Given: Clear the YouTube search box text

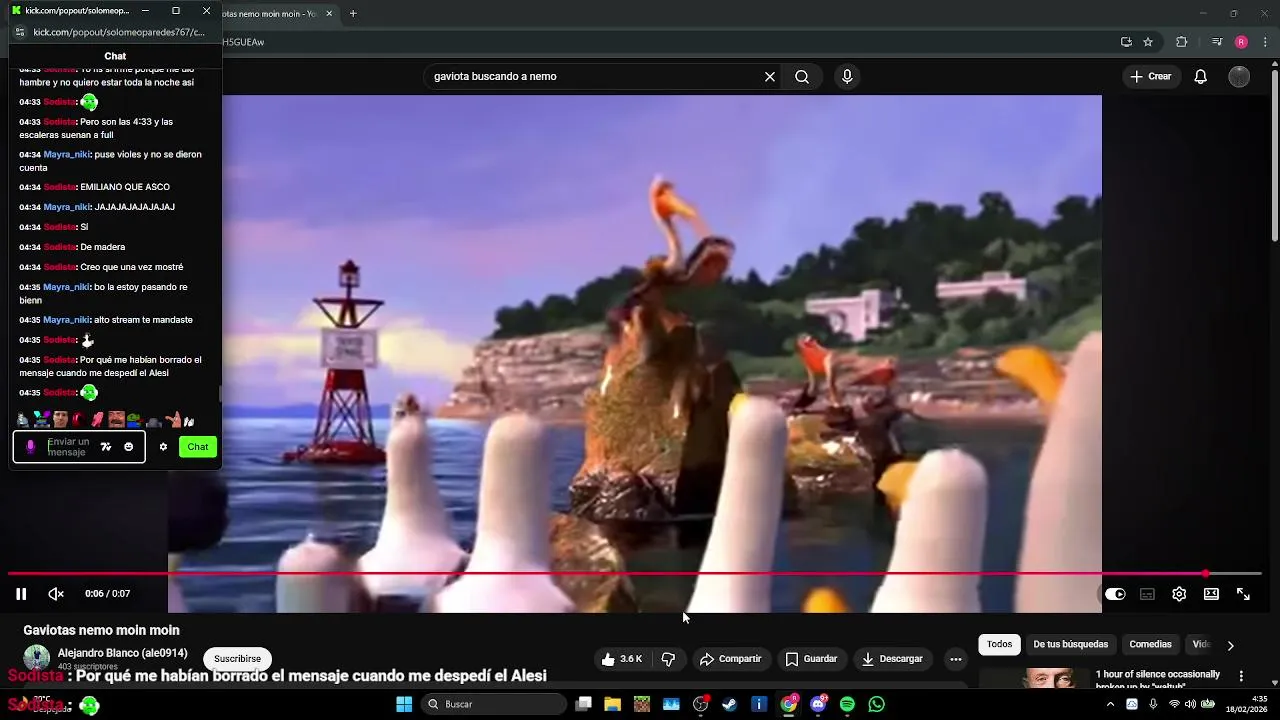Looking at the screenshot, I should 770,77.
